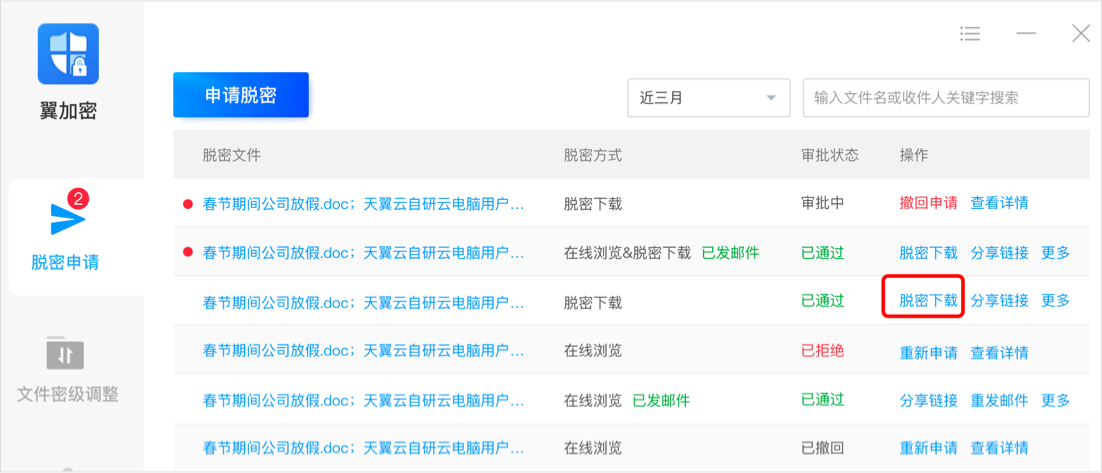Click the red notification badge showing 2
Screen dimensions: 1102x473
pos(78,198)
